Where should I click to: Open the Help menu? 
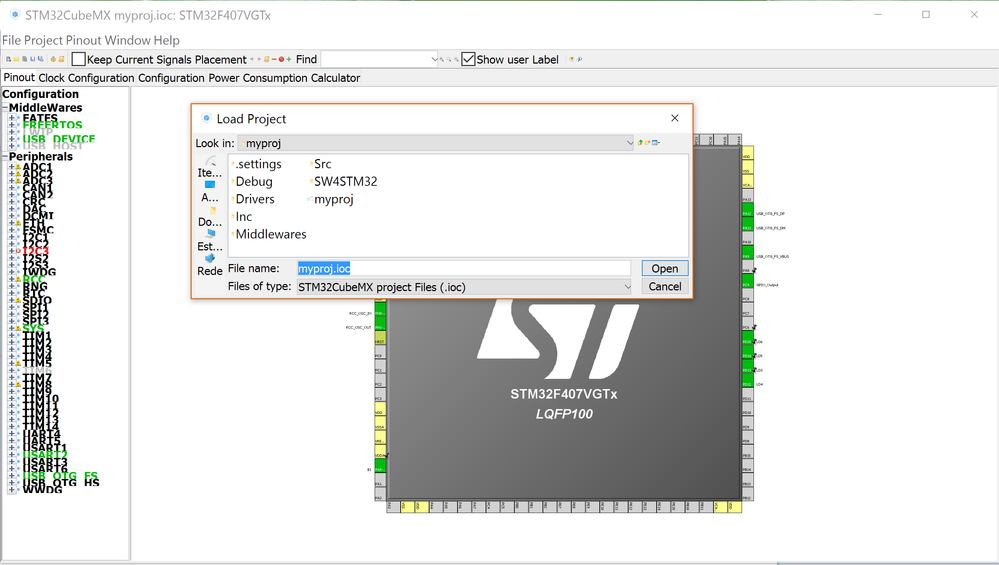[x=166, y=40]
